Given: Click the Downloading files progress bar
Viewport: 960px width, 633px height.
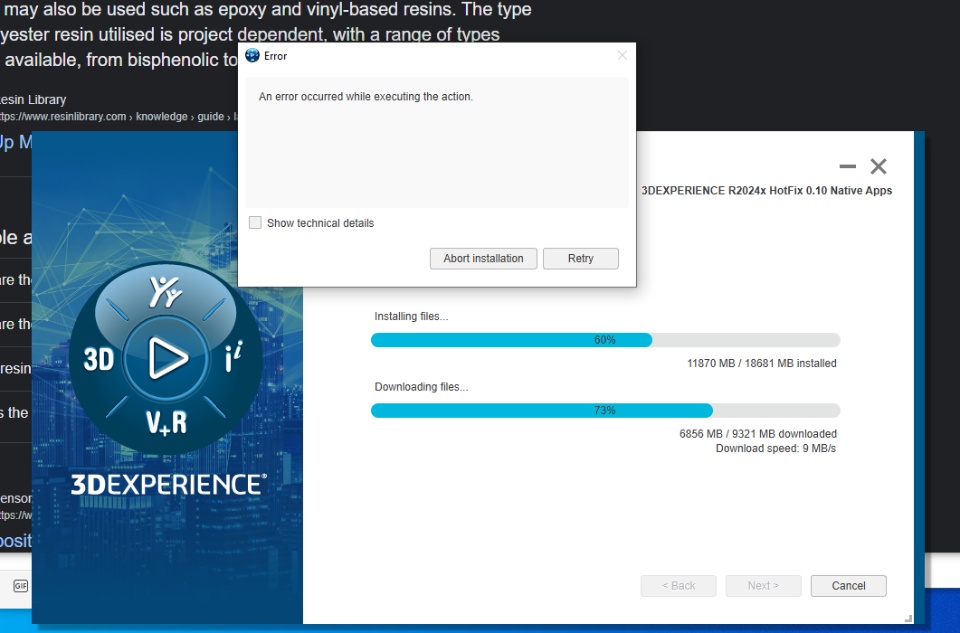Looking at the screenshot, I should 606,410.
